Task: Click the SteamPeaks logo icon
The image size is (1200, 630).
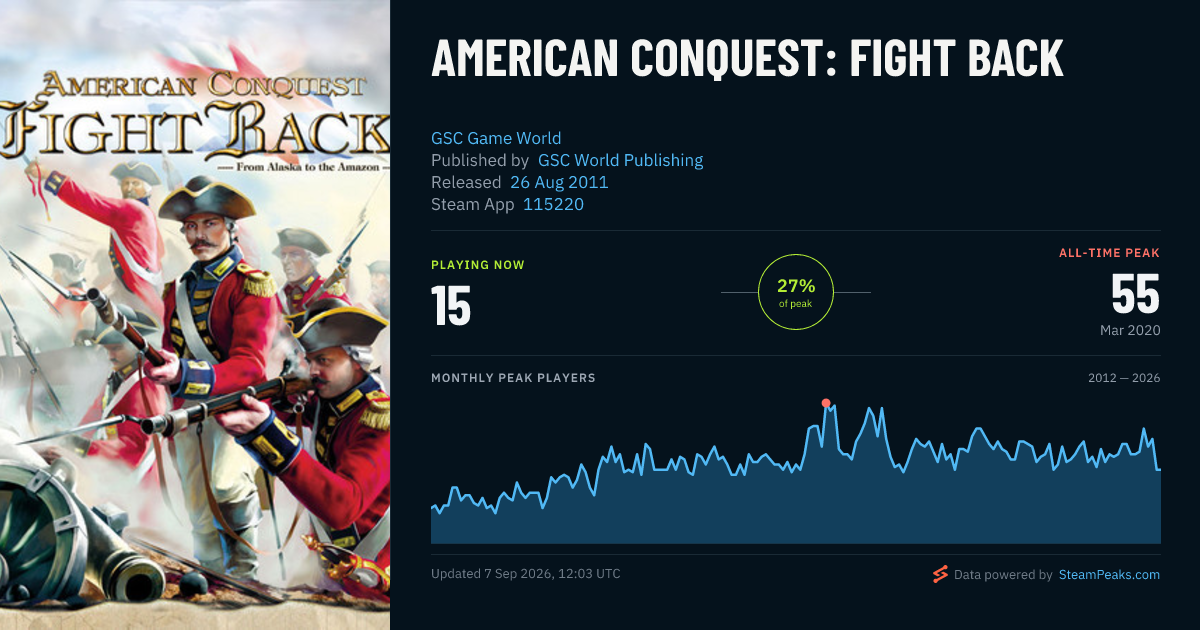Action: coord(939,574)
